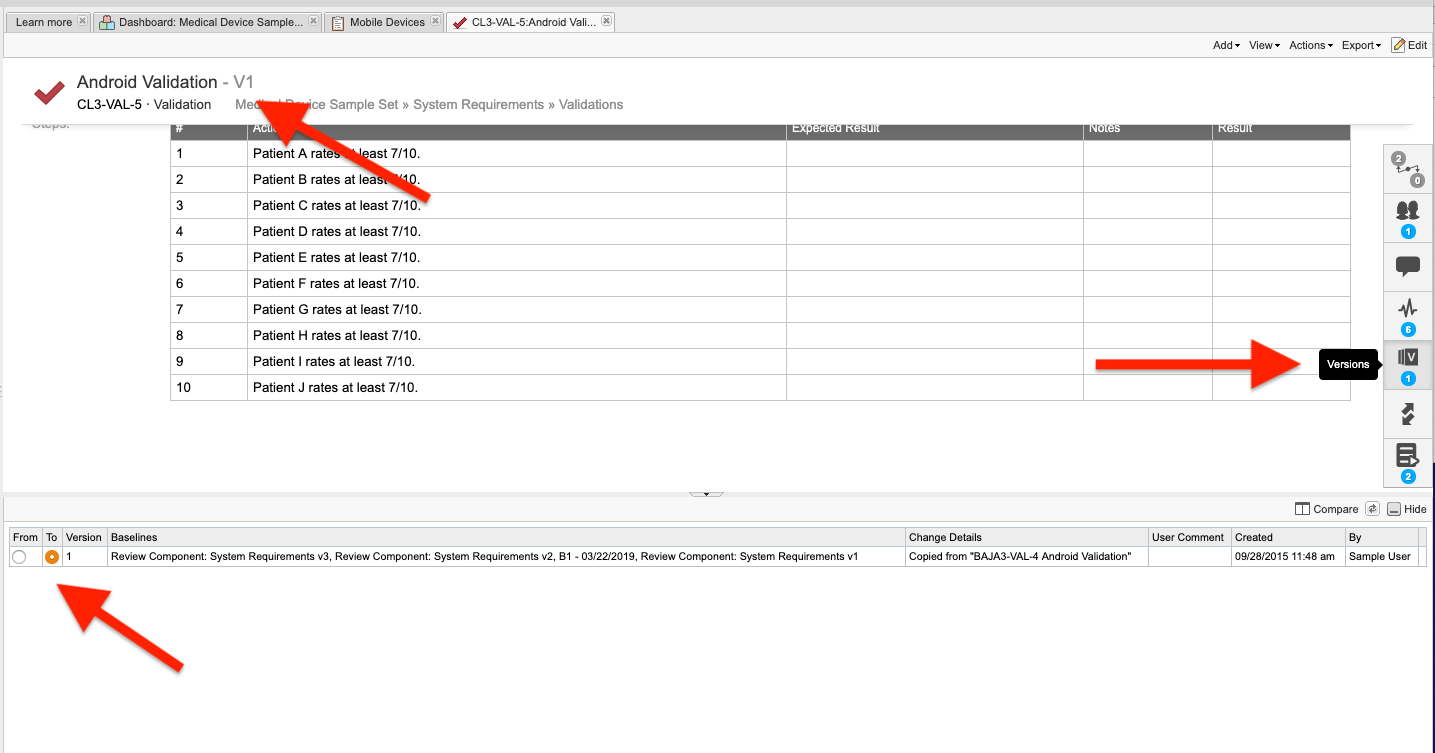This screenshot has width=1435, height=753.
Task: Click the Result column header in steps table
Action: click(1281, 128)
